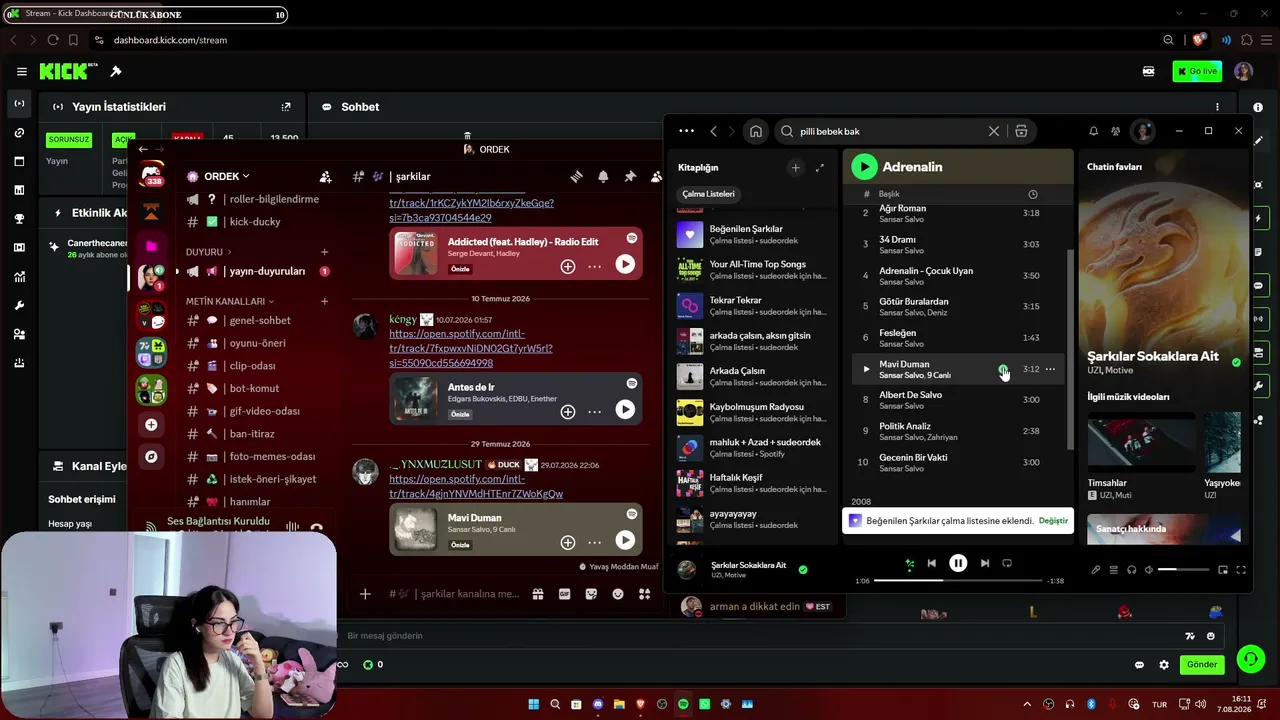Open the Windows Start menu
The image size is (1280, 720).
[534, 704]
